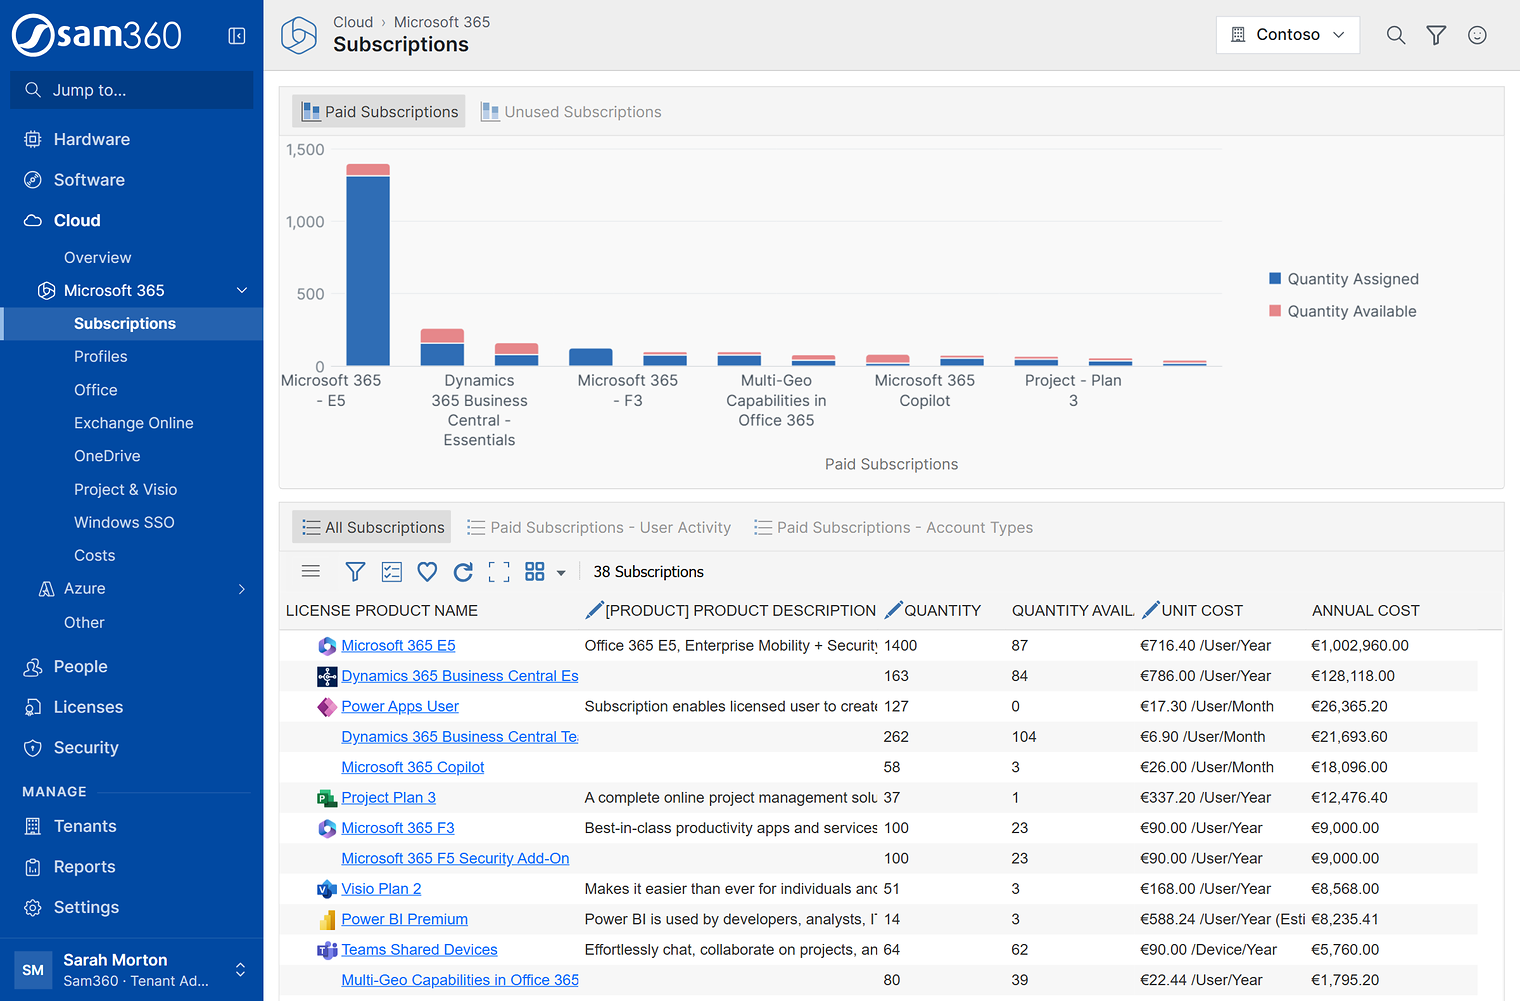The image size is (1520, 1001).
Task: Edit the Unit Cost column pencil
Action: coord(1150,610)
